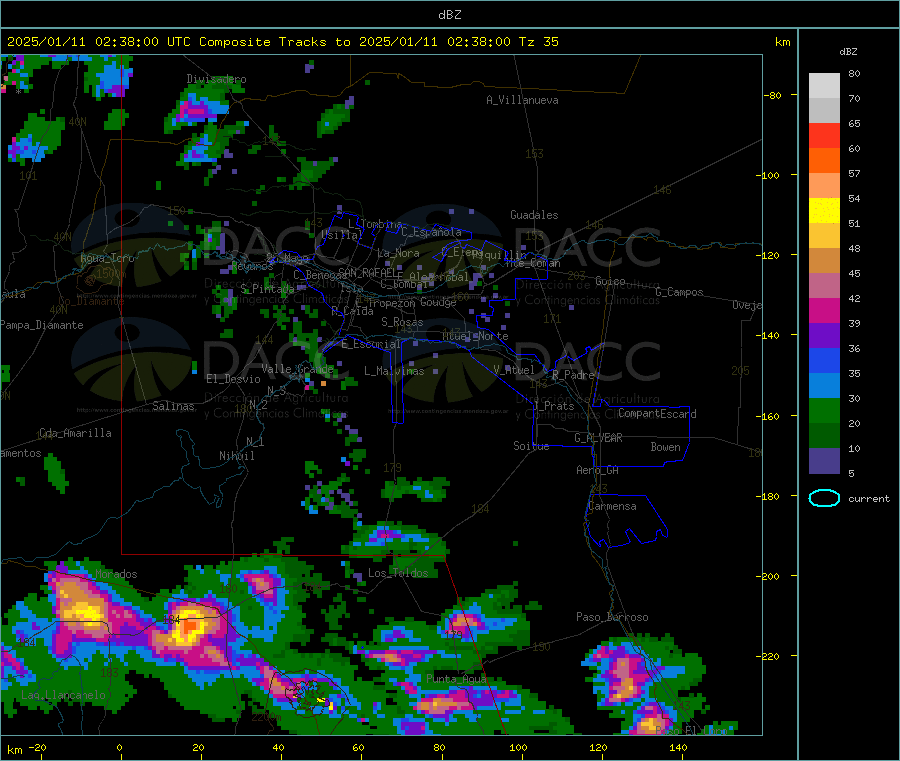Select the 'El_Desvio' map label

[x=233, y=379]
